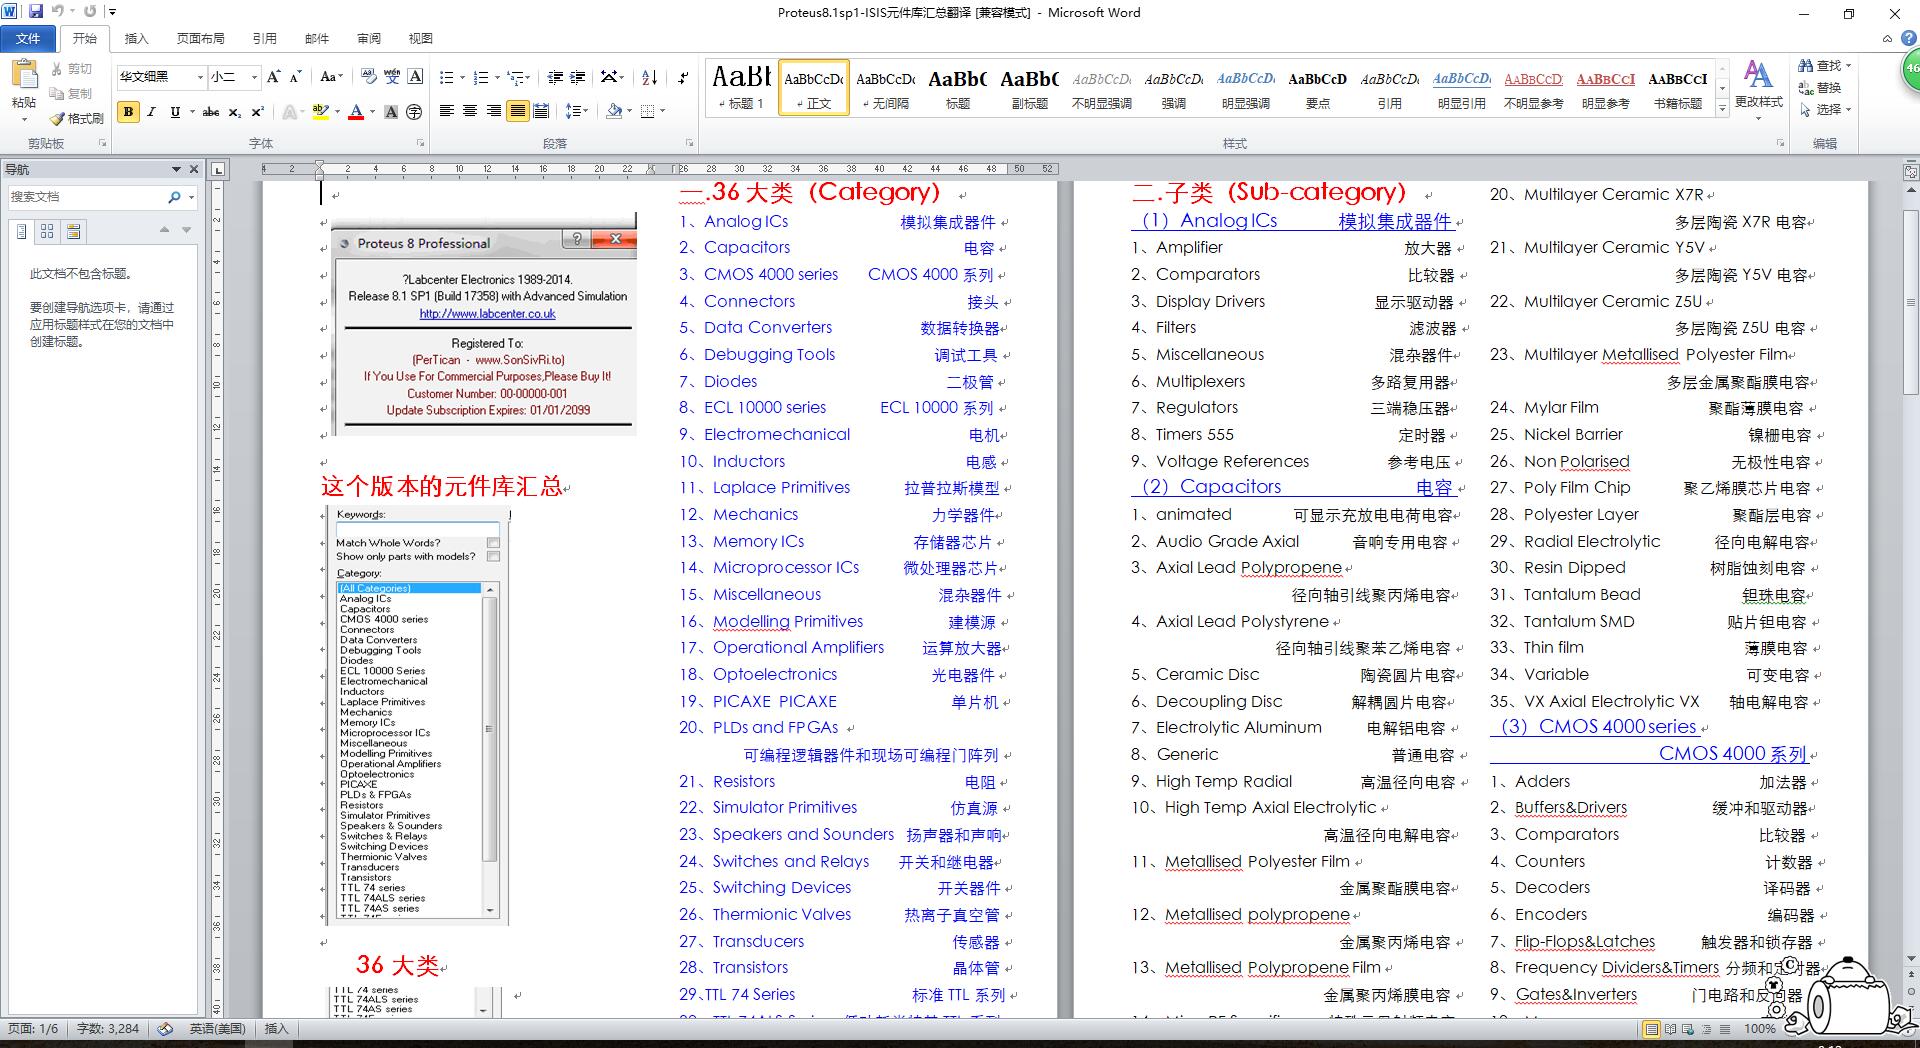Open navigation pane options dropdown arrow

click(176, 169)
